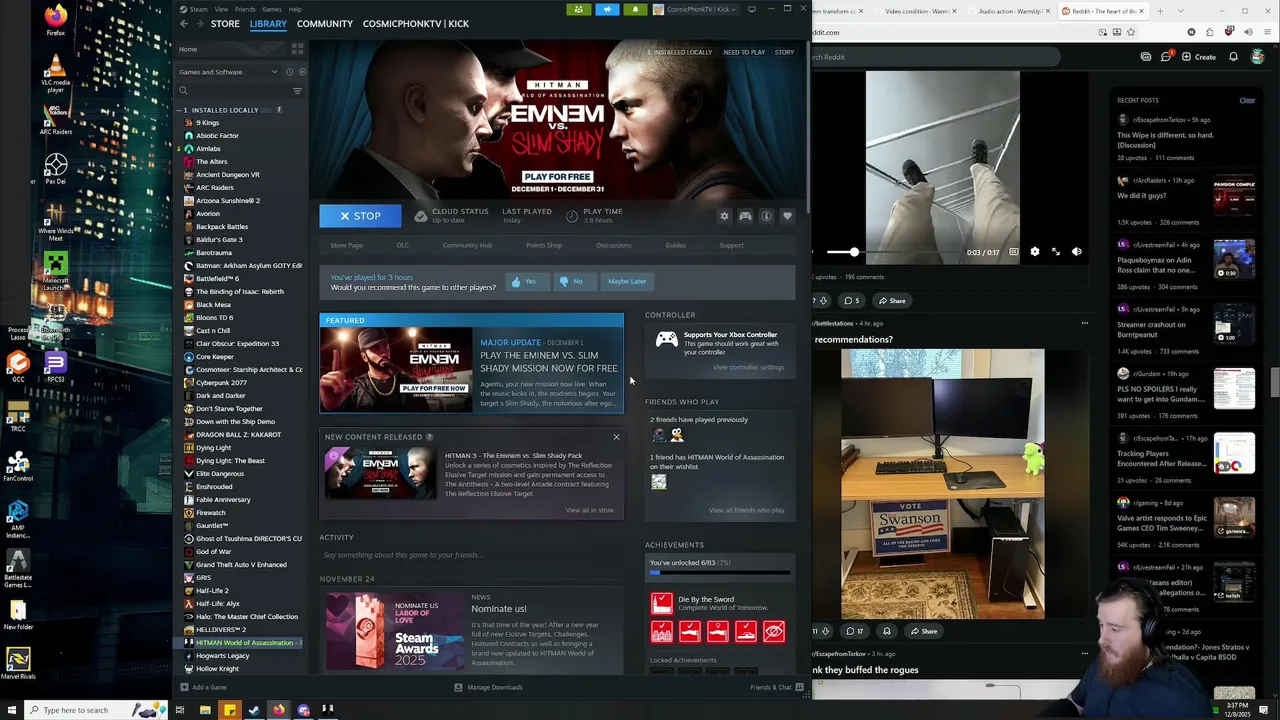This screenshot has width=1280, height=720.
Task: Open game settings gear for Hitman
Action: (724, 216)
